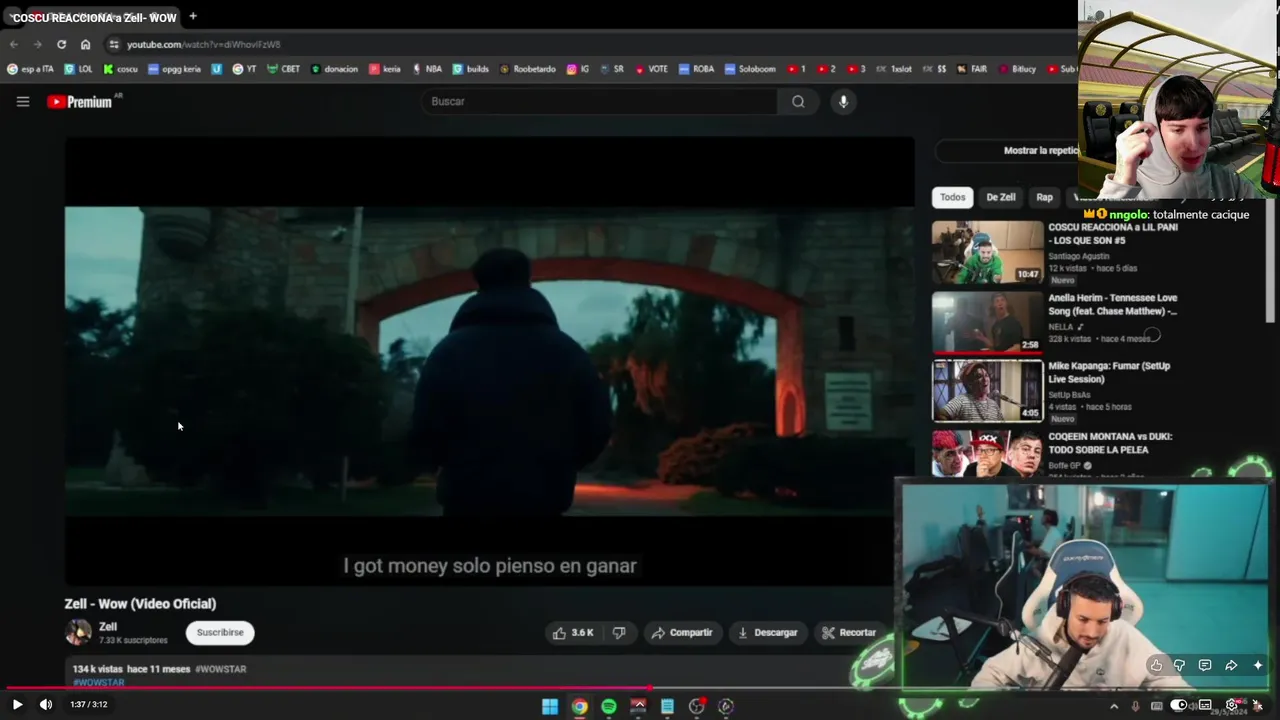Open Mike Kapanga Fumar SetUp session thumbnail

pyautogui.click(x=987, y=390)
